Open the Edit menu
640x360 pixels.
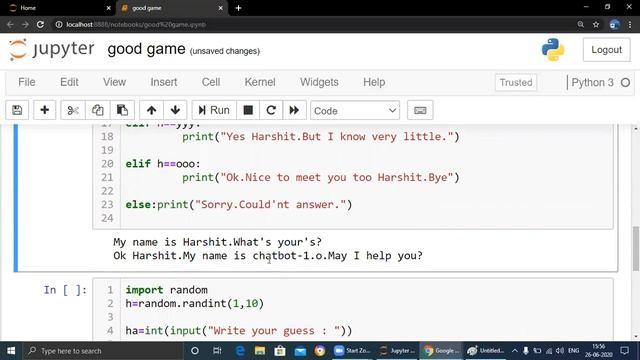pyautogui.click(x=69, y=82)
